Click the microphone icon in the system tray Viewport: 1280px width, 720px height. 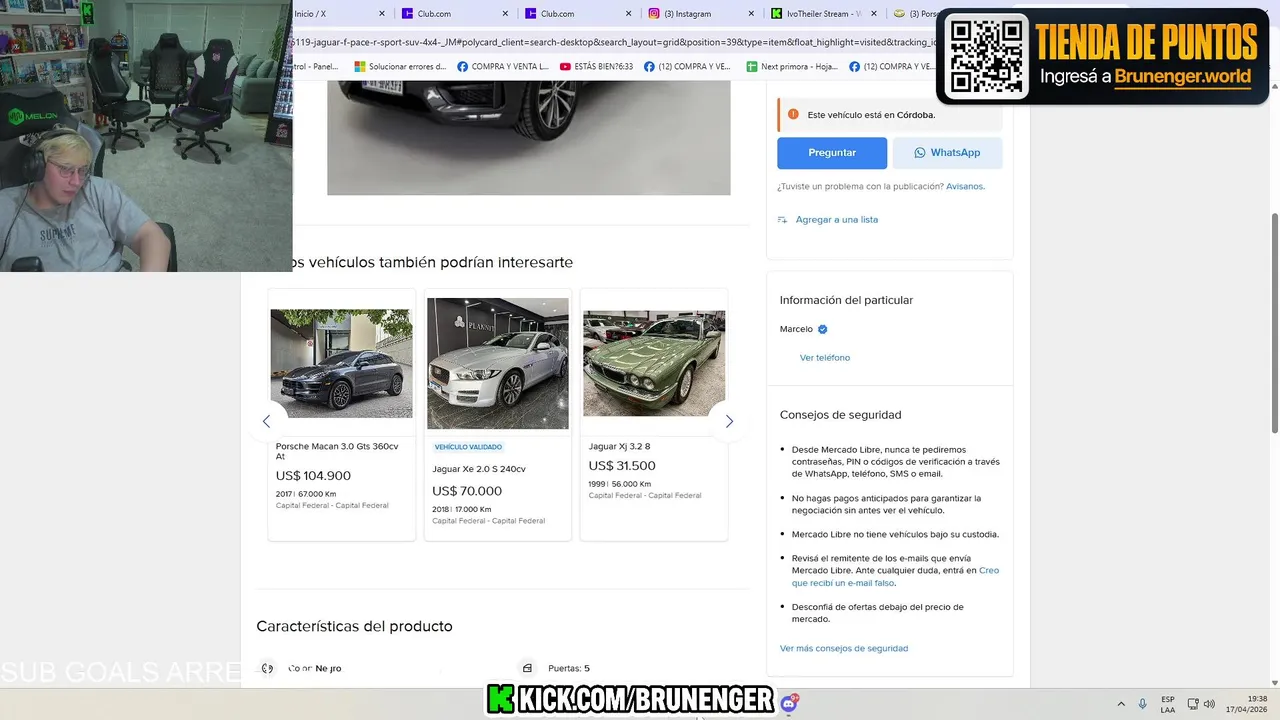tap(1143, 704)
